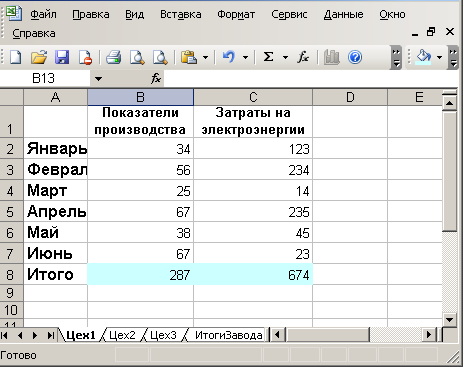Click the vertical scrollbar down arrow
464x367 pixels.
449,320
